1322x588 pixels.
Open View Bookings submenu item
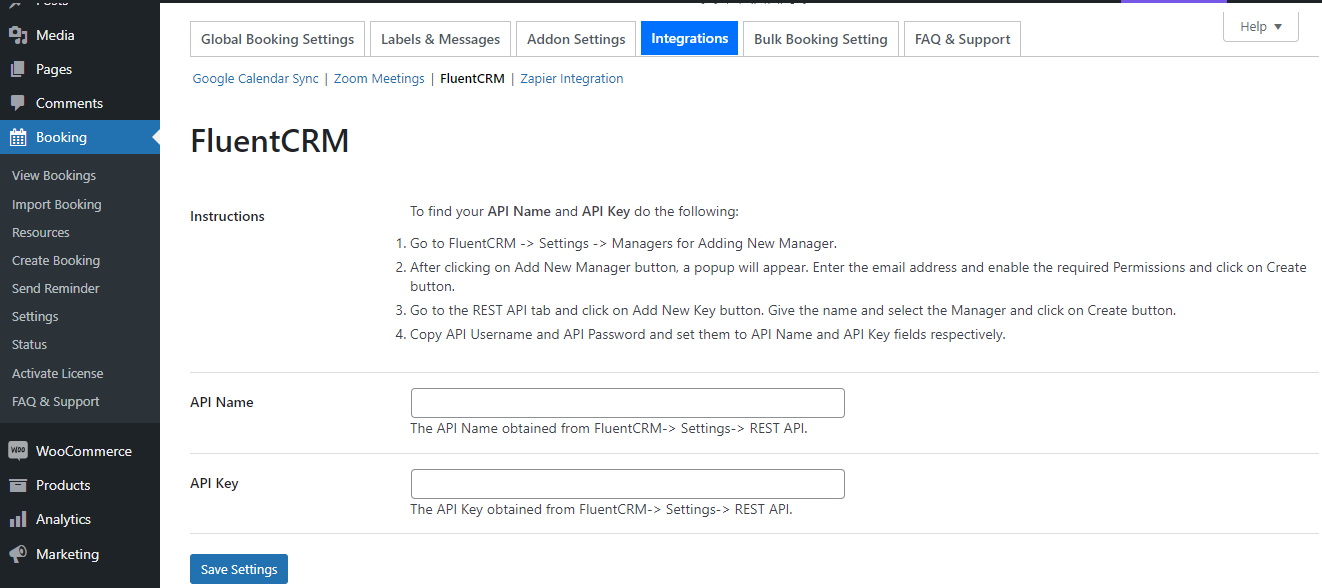54,175
